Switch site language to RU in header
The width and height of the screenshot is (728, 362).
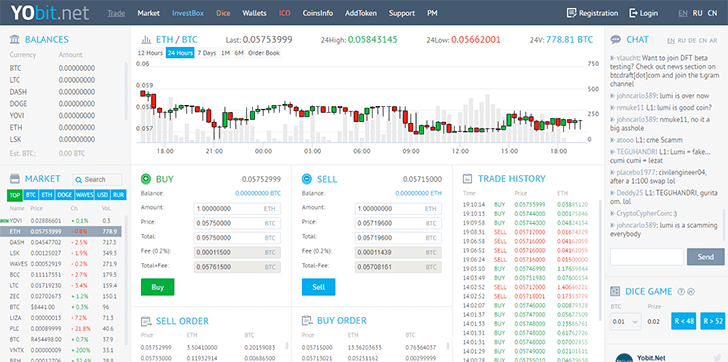[x=697, y=13]
